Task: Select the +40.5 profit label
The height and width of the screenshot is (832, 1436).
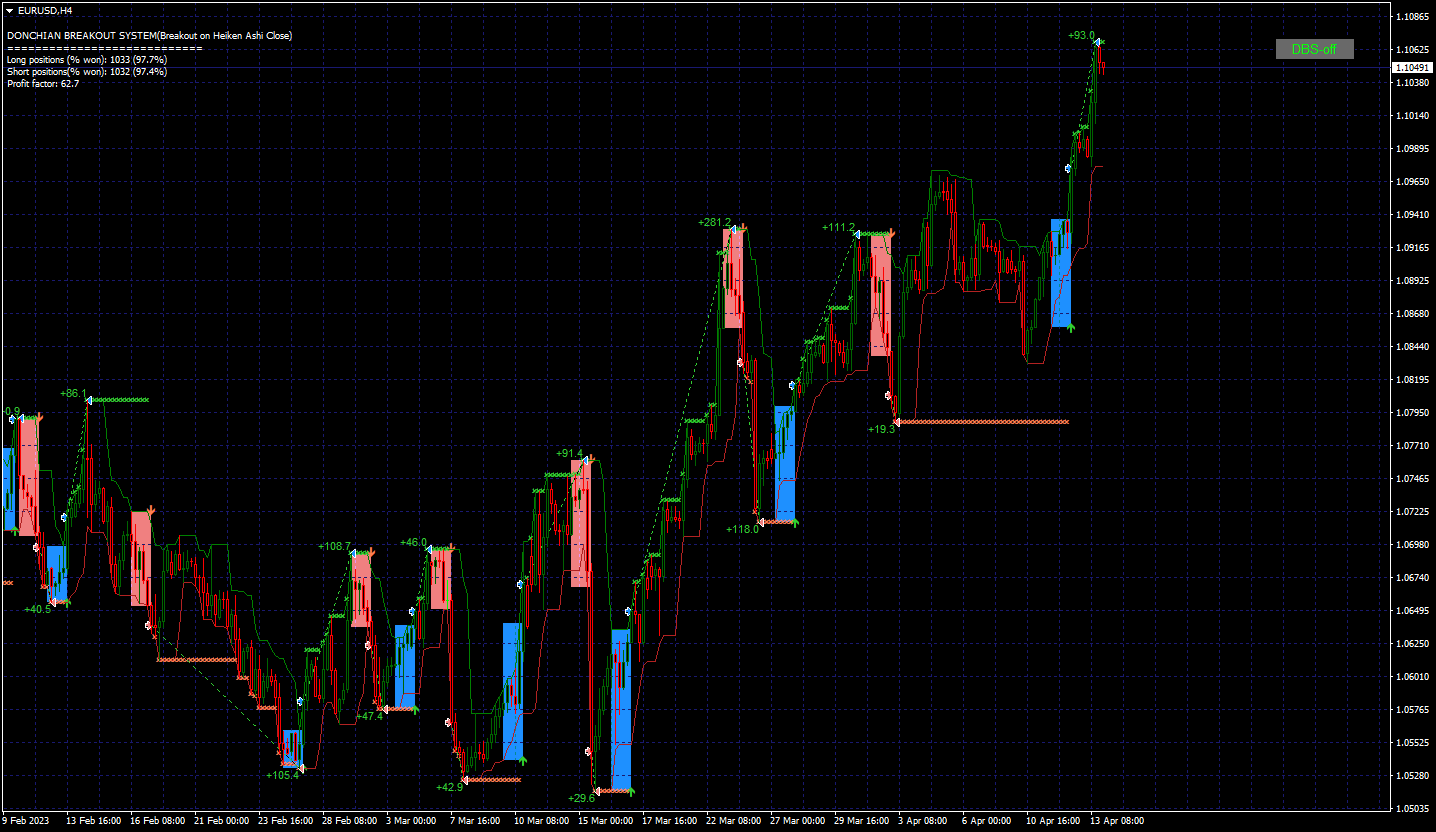Action: coord(38,609)
